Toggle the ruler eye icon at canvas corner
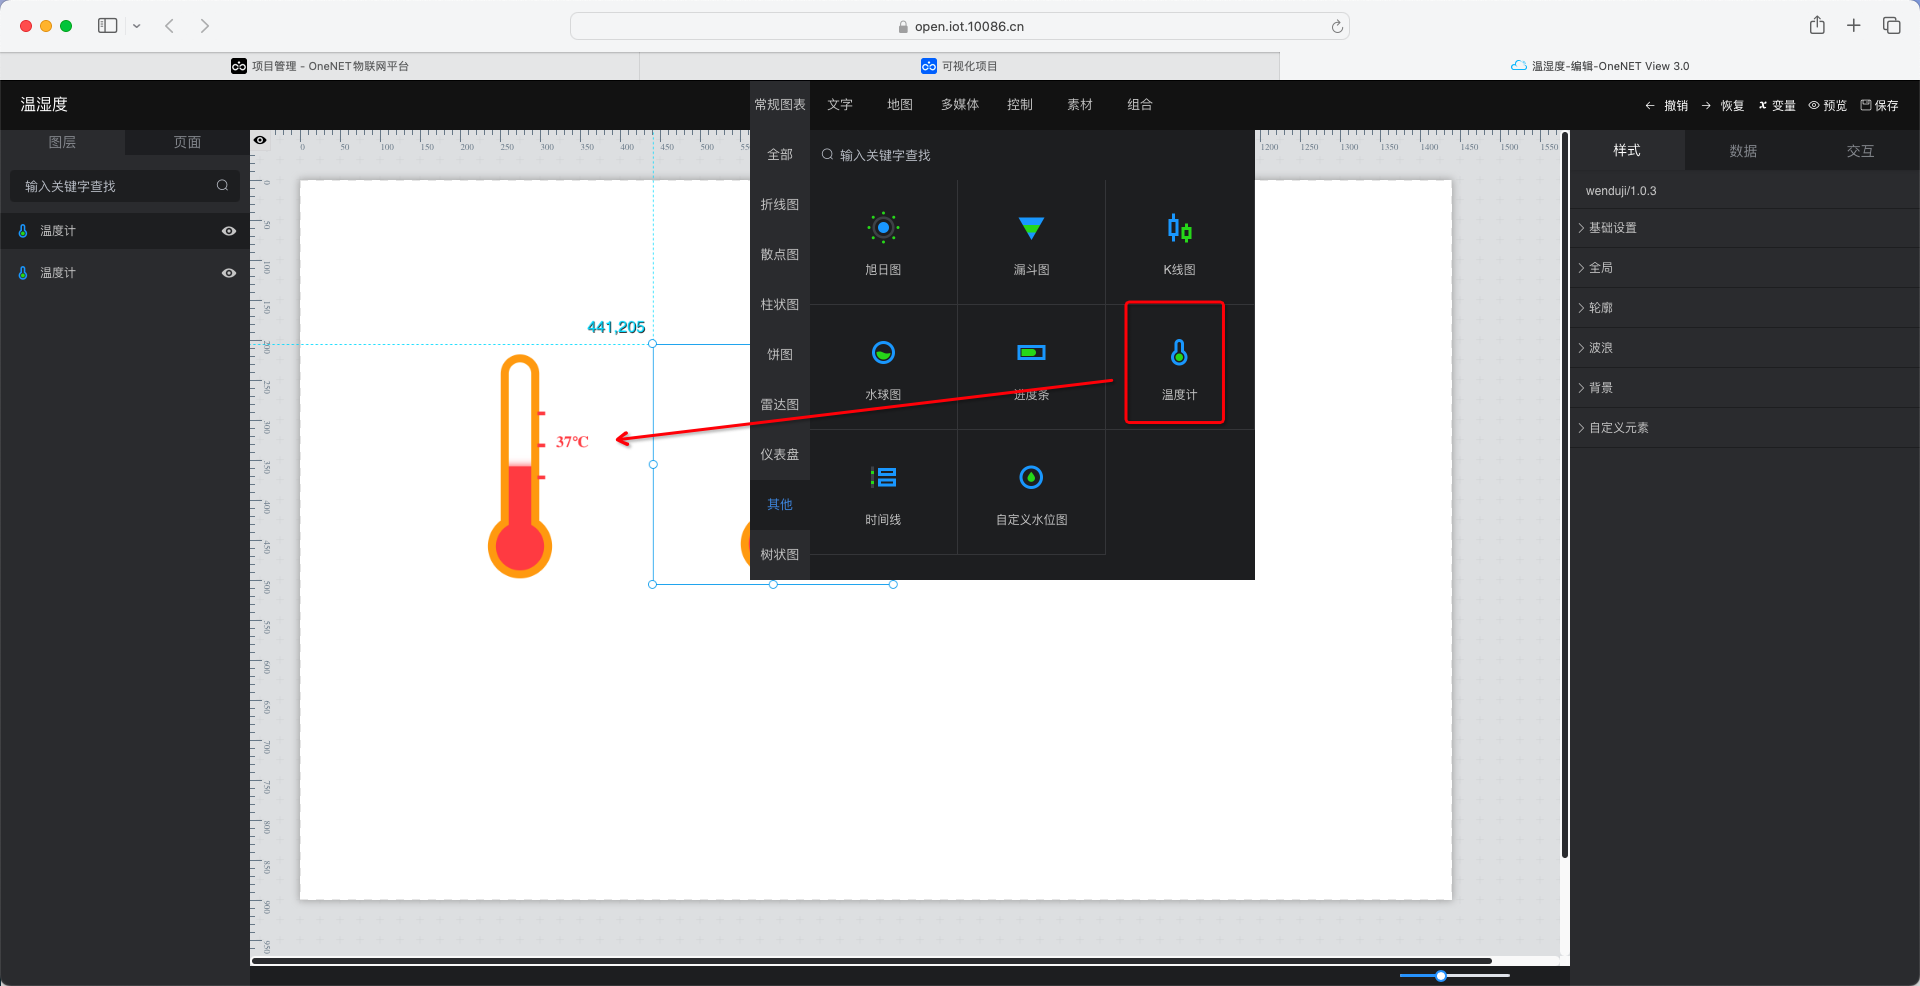Viewport: 1920px width, 986px height. click(260, 140)
